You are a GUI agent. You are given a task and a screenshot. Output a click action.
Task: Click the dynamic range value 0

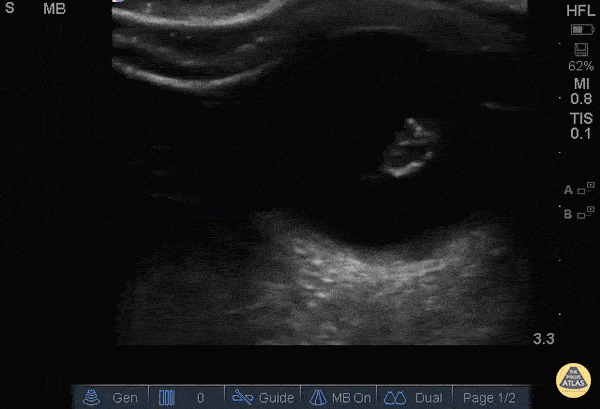click(200, 397)
